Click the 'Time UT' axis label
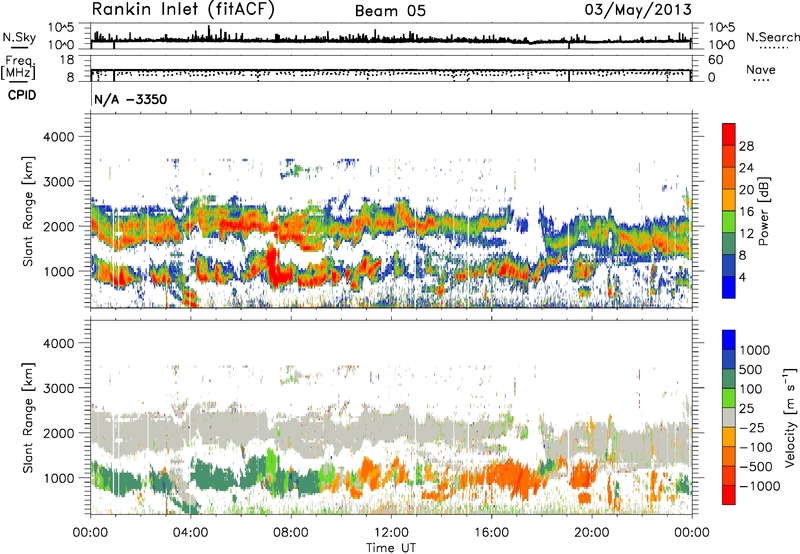 pos(391,548)
